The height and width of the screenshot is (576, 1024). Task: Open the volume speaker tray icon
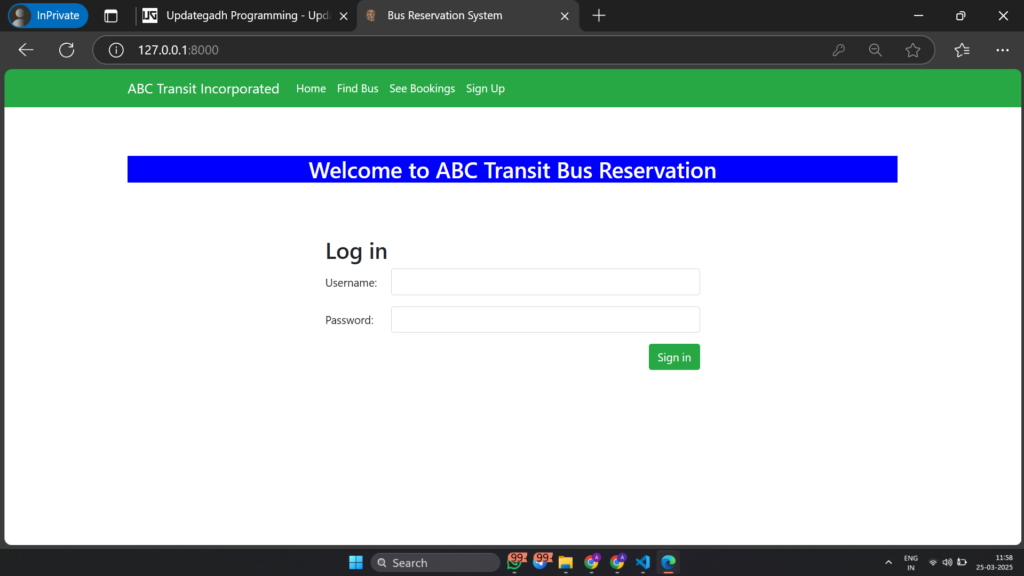pyautogui.click(x=947, y=562)
